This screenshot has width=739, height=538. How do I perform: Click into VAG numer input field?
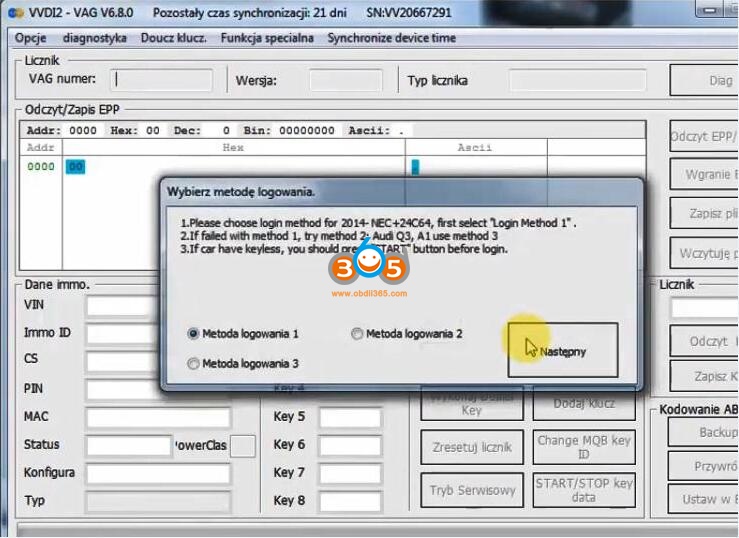[x=161, y=80]
